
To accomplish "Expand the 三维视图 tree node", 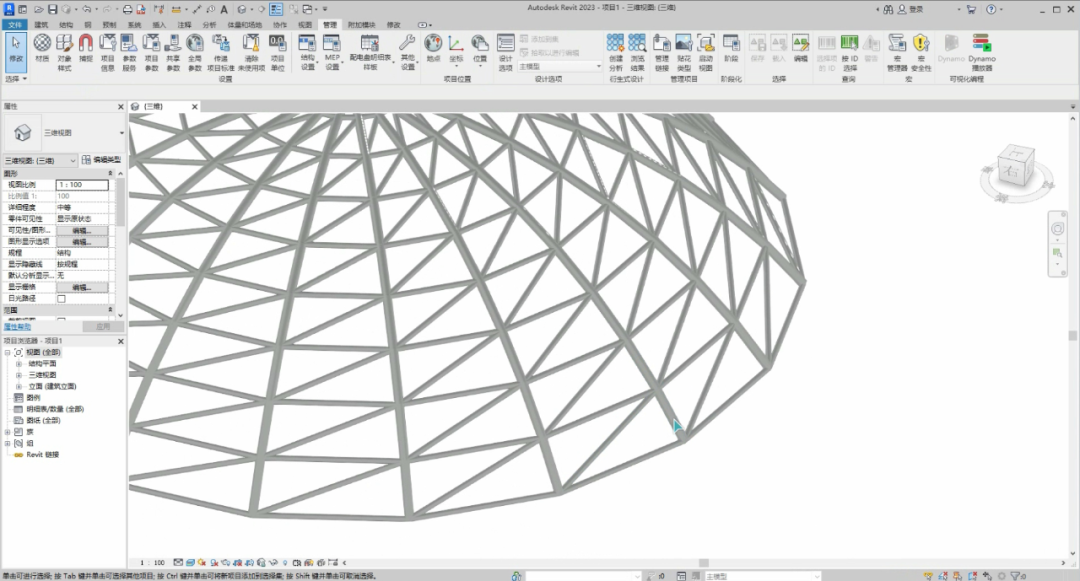I will pos(19,375).
